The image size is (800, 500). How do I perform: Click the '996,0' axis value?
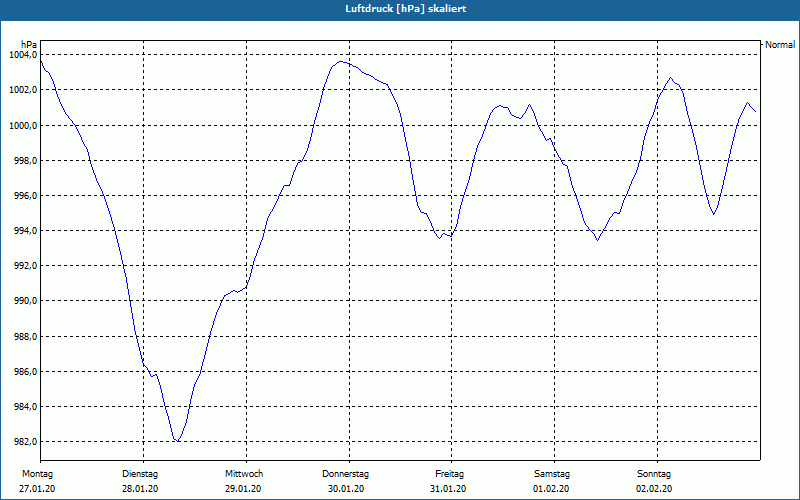coord(26,195)
